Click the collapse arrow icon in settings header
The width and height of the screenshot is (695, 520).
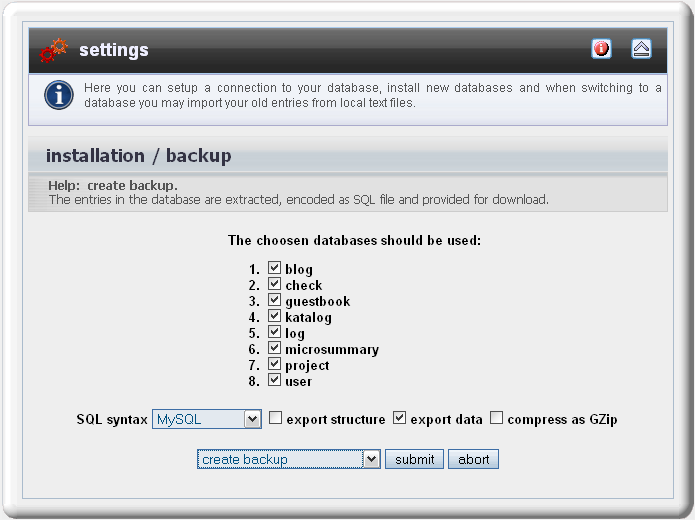point(641,49)
